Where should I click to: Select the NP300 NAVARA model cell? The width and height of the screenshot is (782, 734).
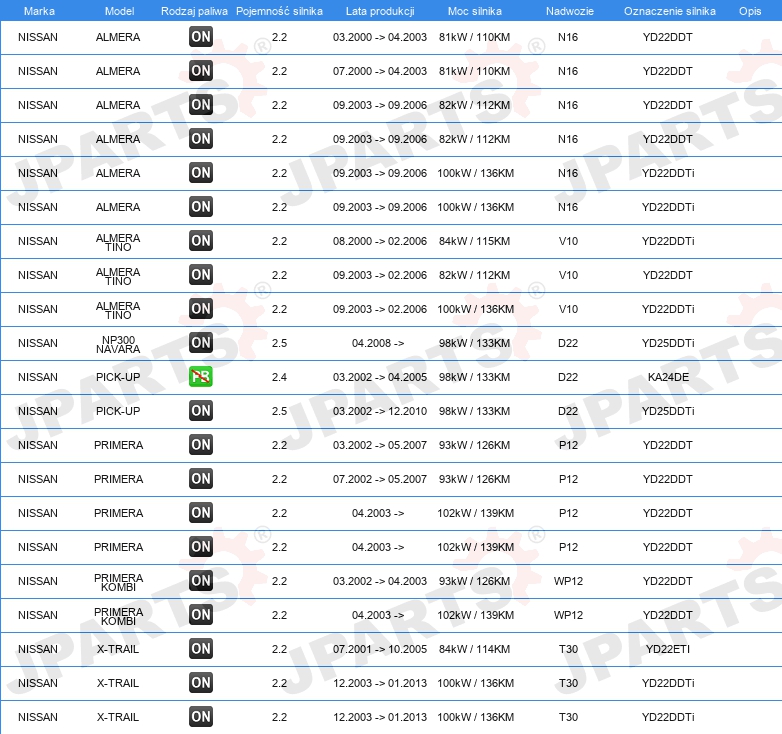118,345
